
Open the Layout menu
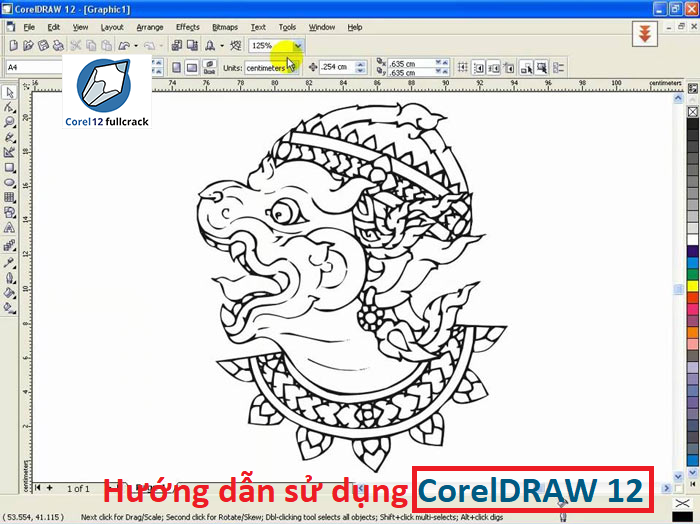pos(112,27)
